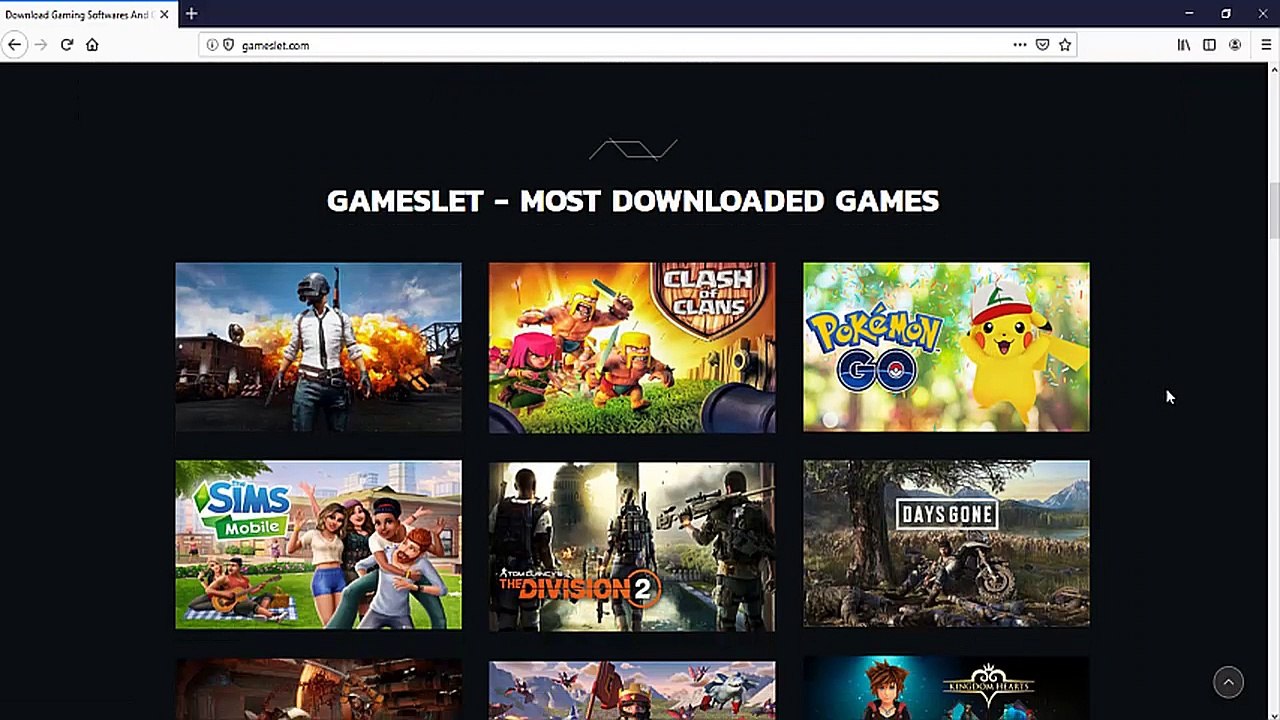Click the 'Gameslet – Most Downloaded Games' heading
1280x720 pixels.
tap(633, 201)
